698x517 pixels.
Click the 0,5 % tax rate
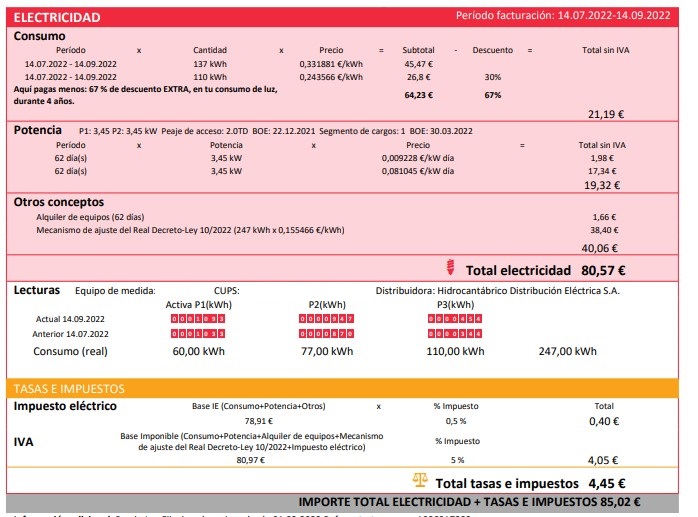click(456, 421)
